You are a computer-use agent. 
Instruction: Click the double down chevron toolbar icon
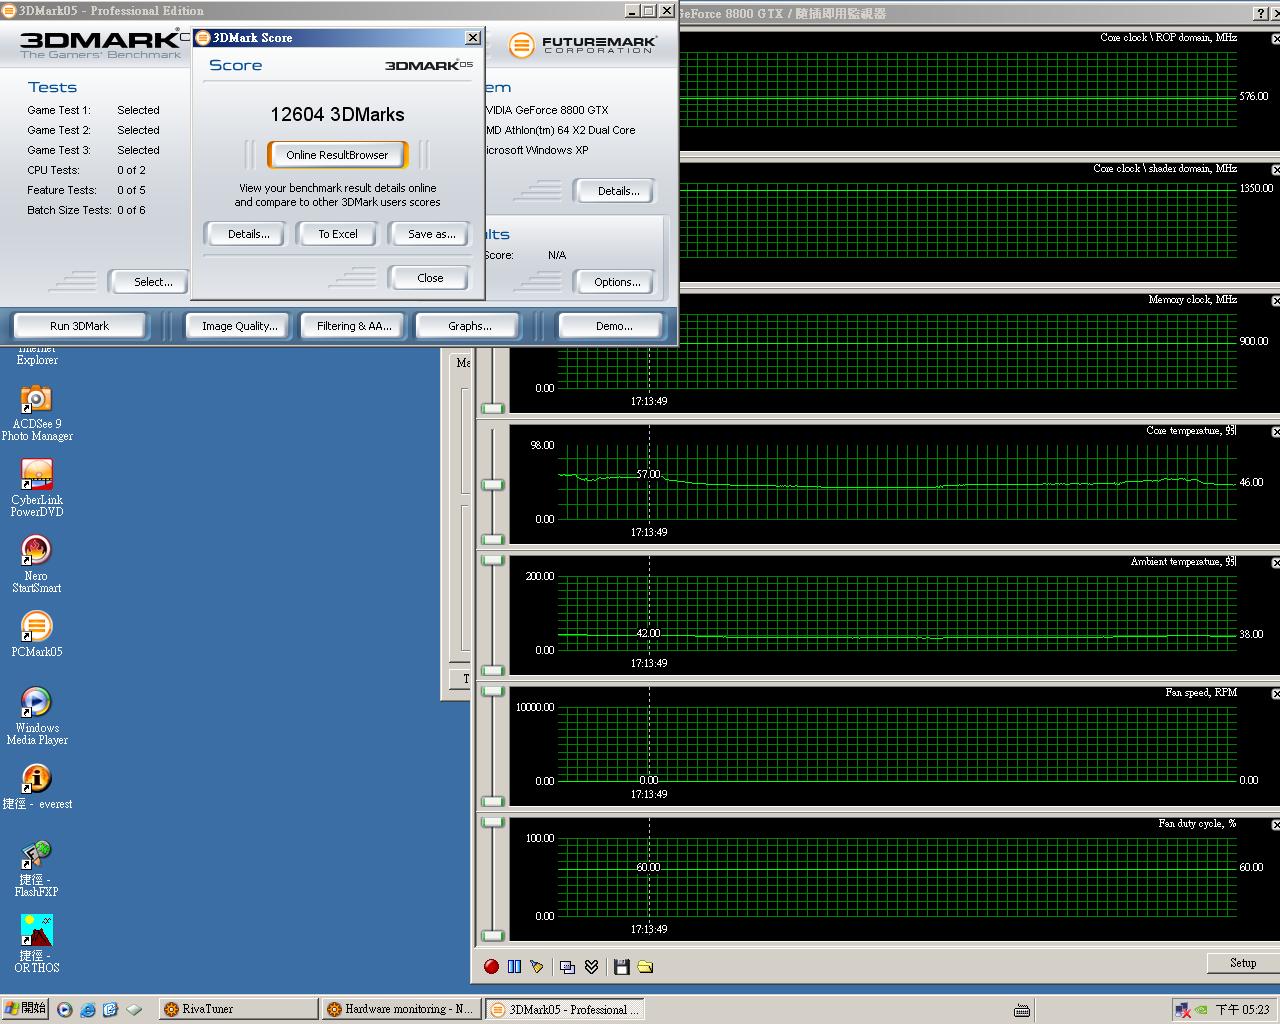click(x=591, y=966)
